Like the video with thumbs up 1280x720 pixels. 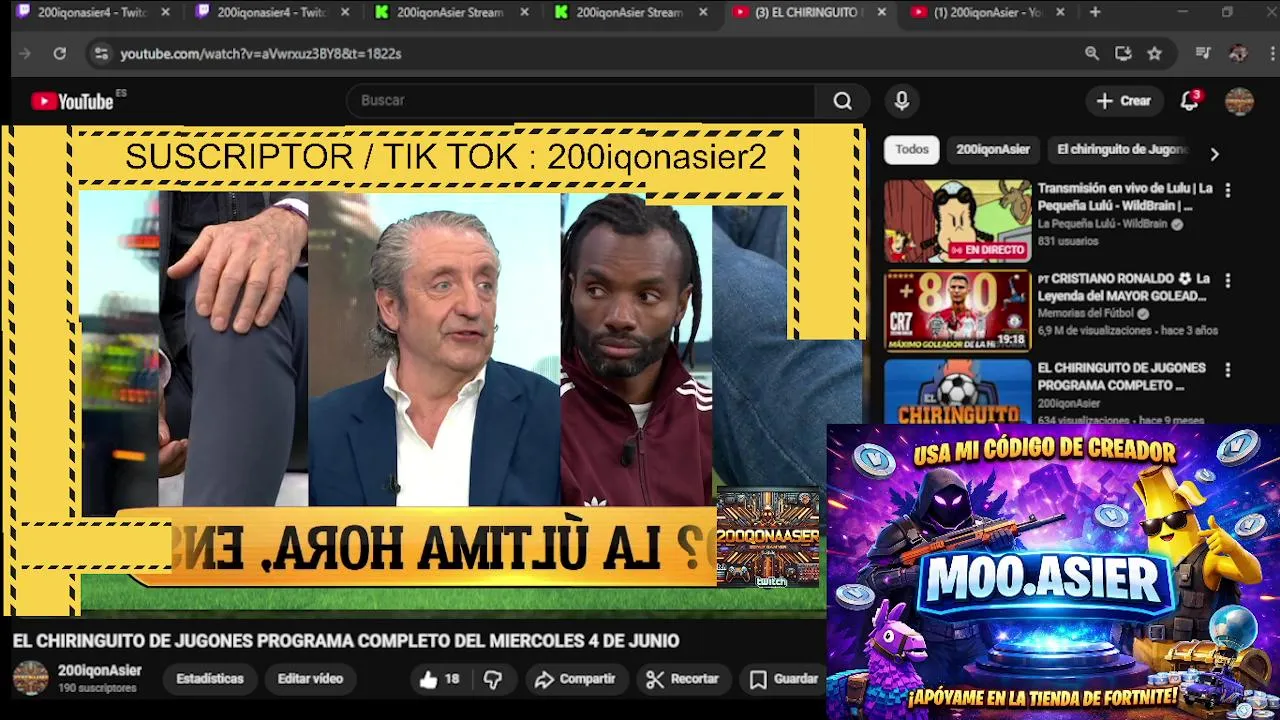coord(439,679)
